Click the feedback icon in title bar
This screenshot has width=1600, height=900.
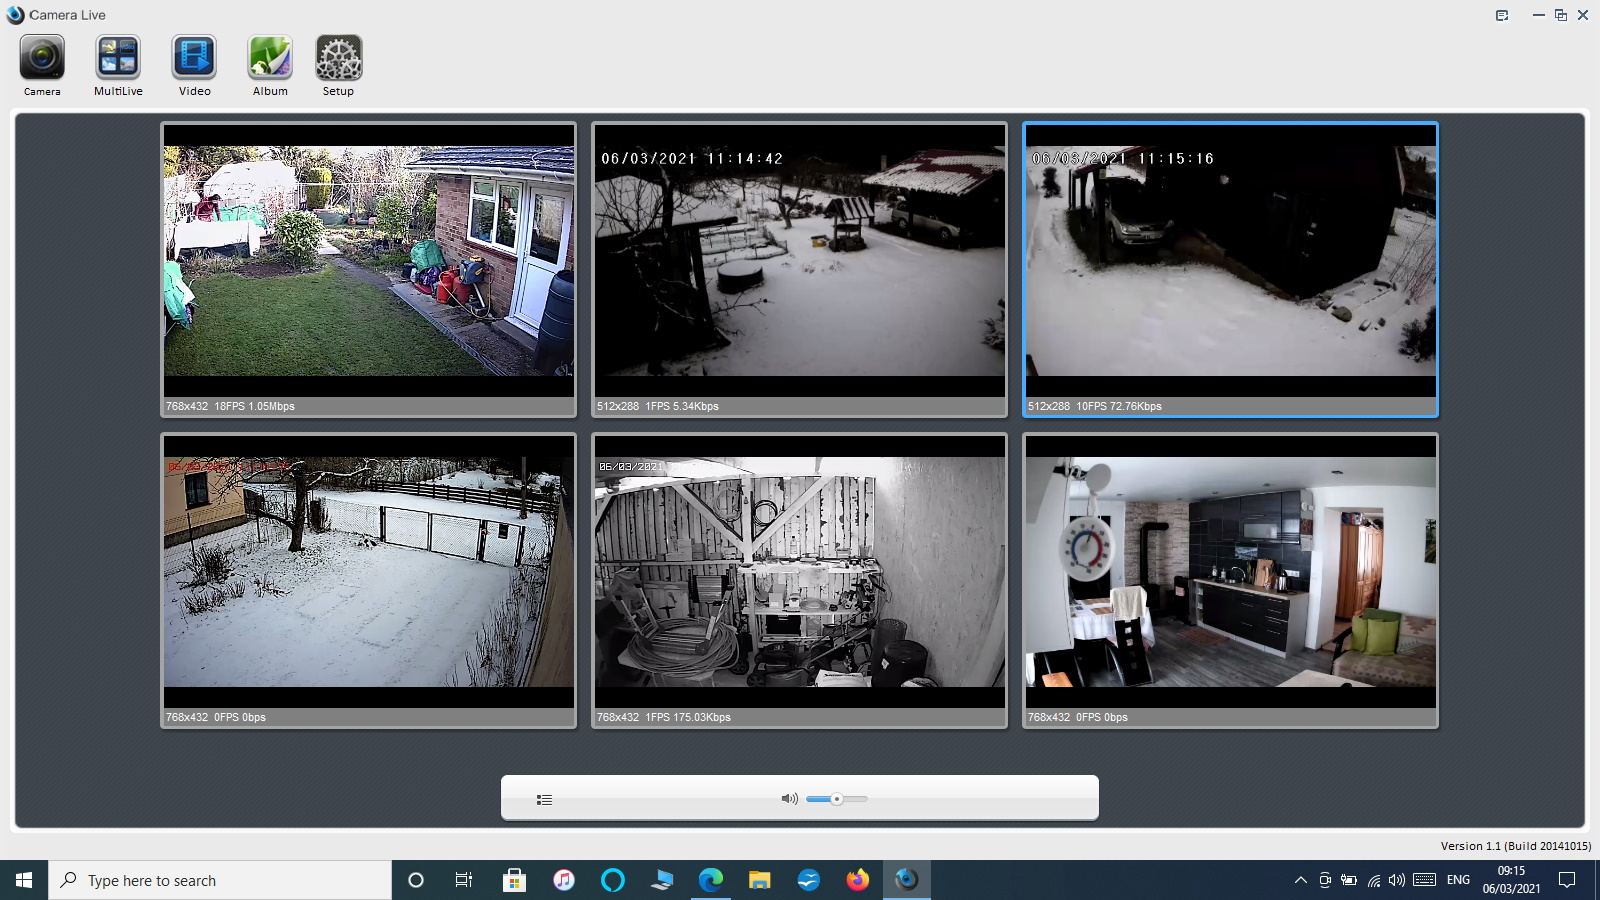pyautogui.click(x=1502, y=15)
